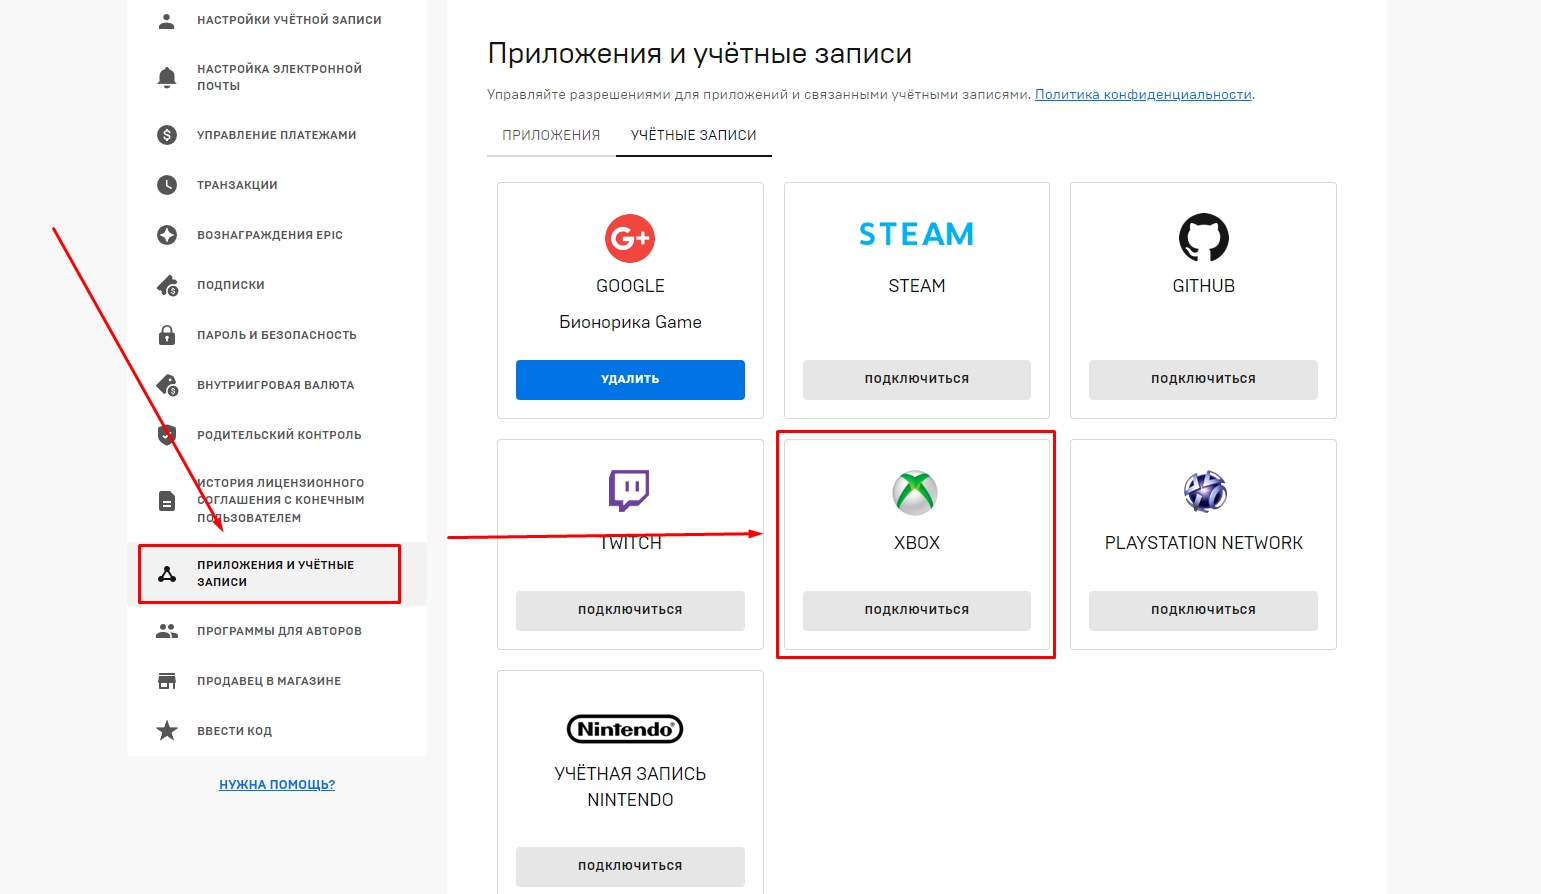Click the subscriptions tag icon
The width and height of the screenshot is (1541, 894).
167,285
